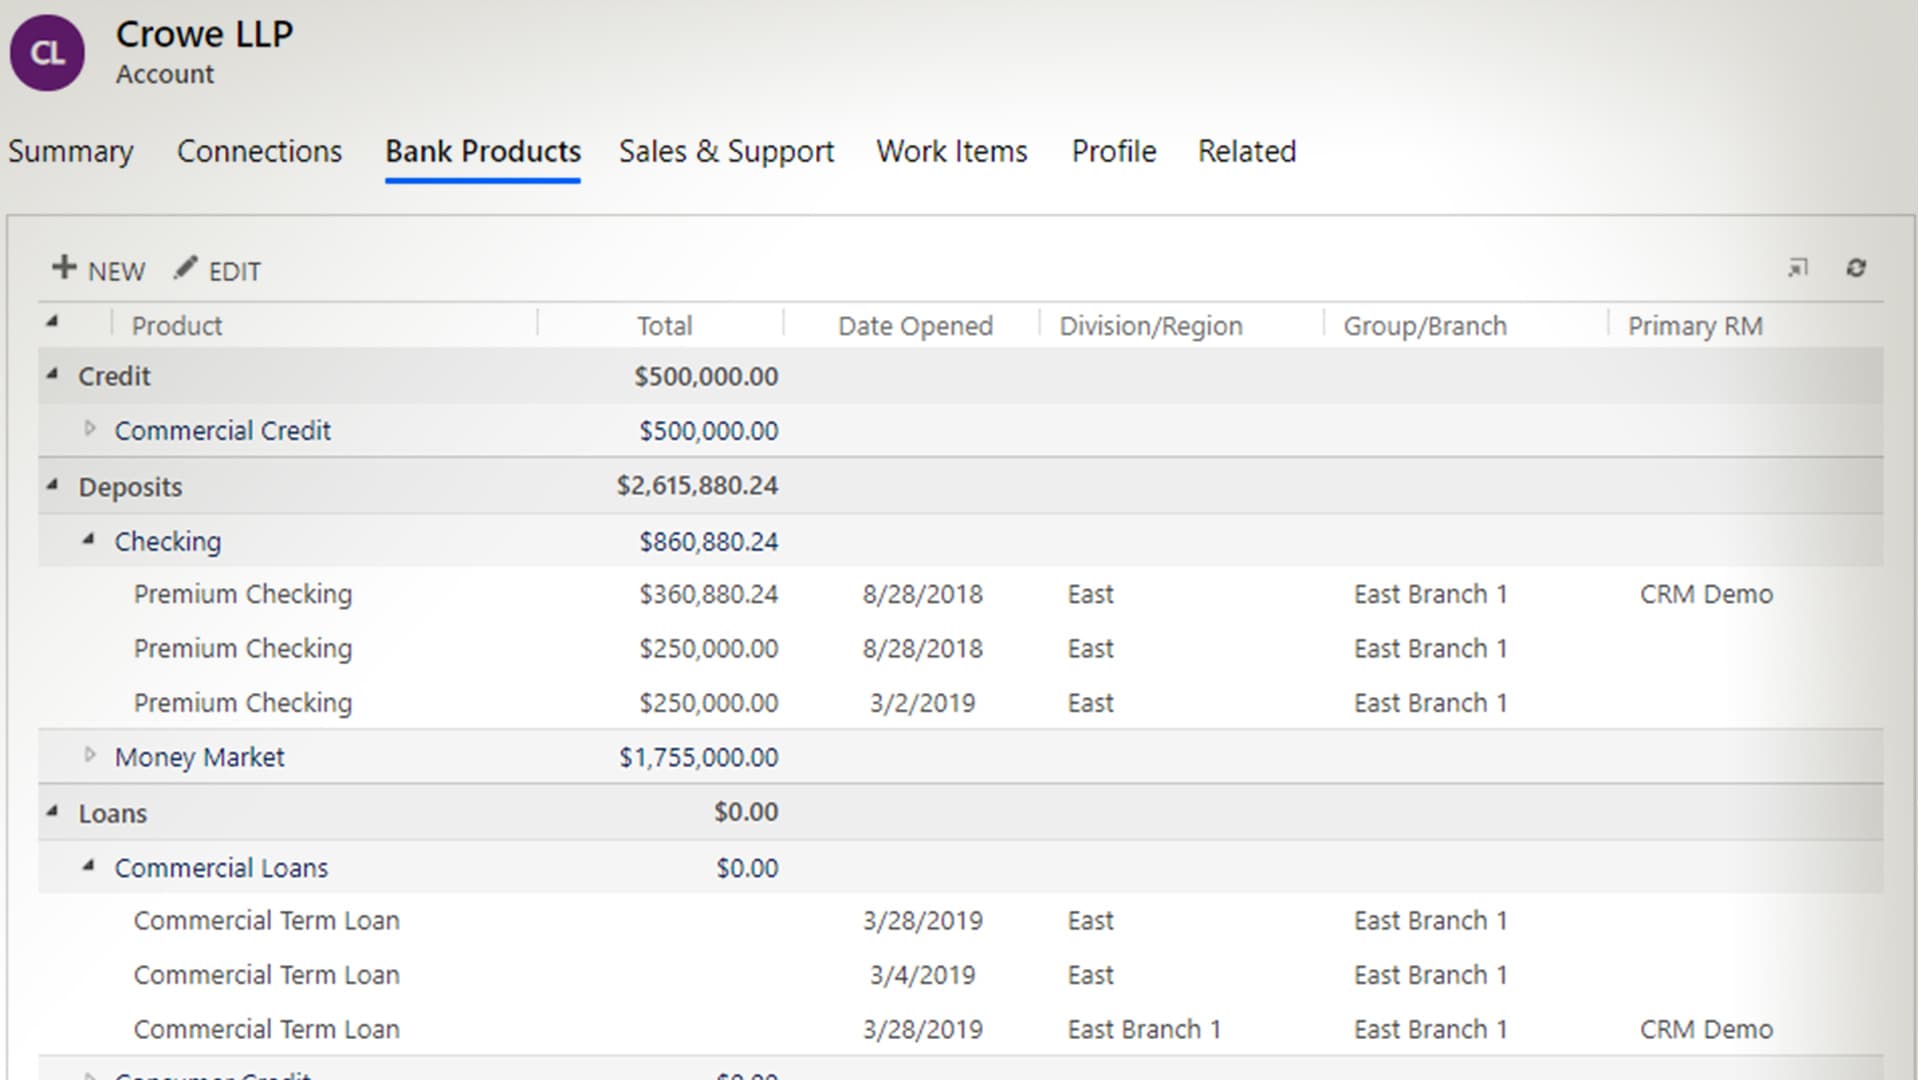The image size is (1920, 1080).
Task: Click the pencil EDIT icon
Action: pos(185,268)
